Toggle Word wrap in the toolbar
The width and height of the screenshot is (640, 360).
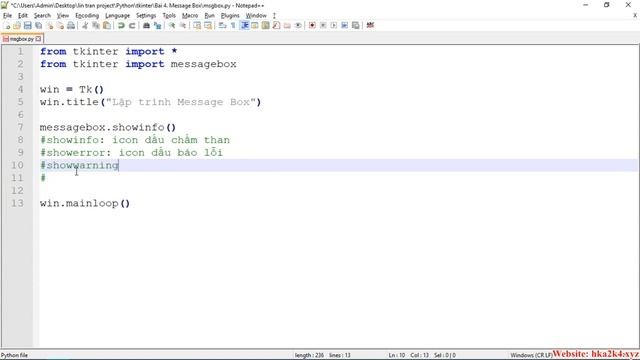tap(222, 25)
